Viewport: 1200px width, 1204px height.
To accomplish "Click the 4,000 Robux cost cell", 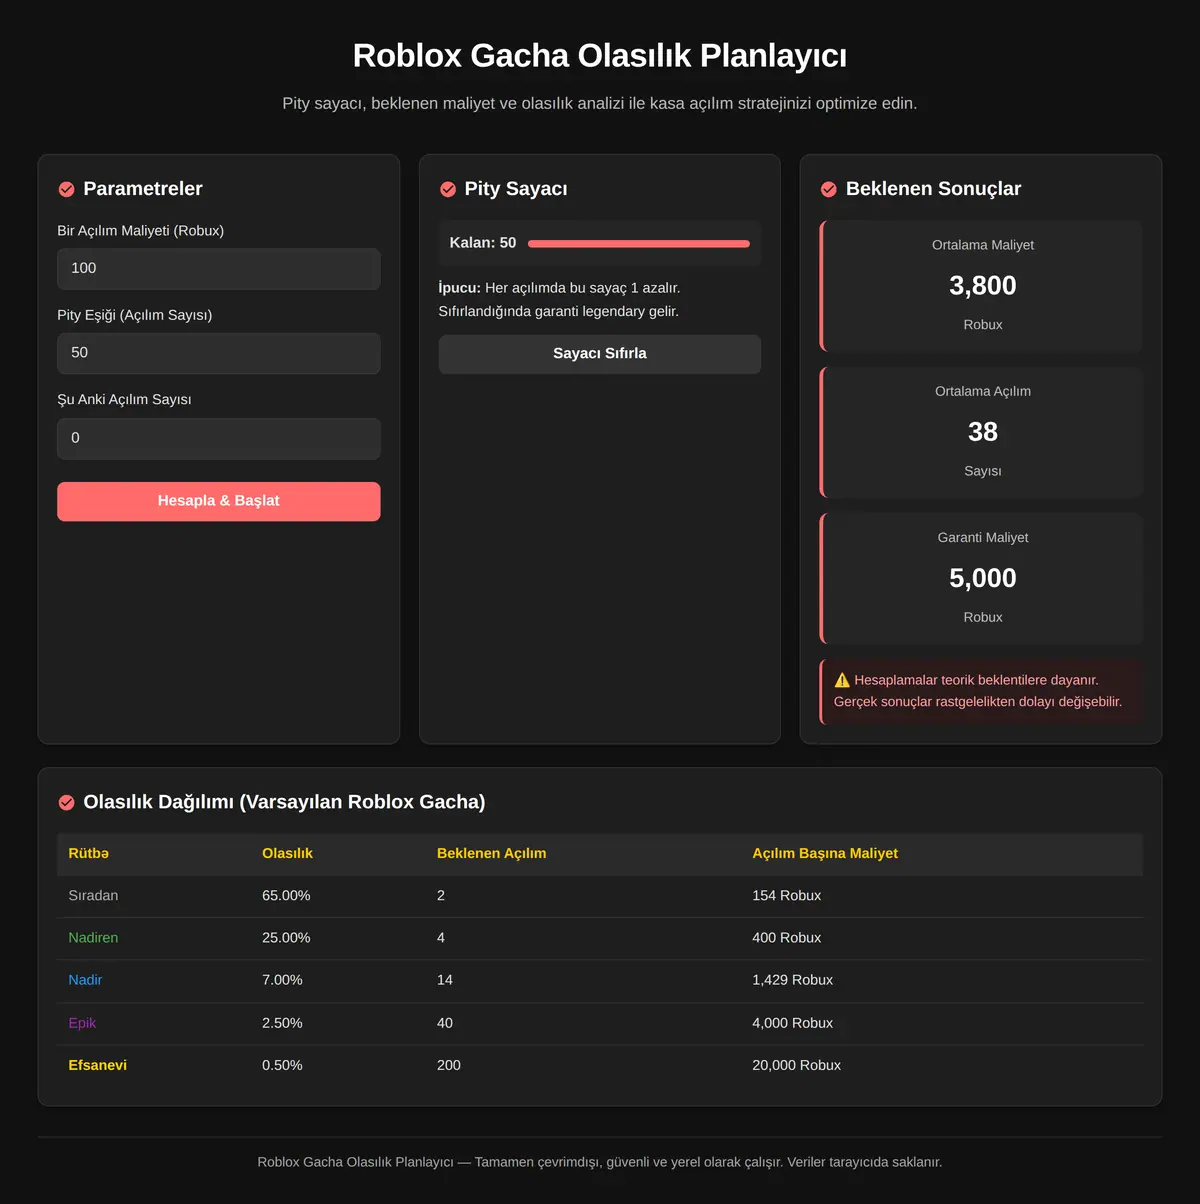I will (x=793, y=1023).
